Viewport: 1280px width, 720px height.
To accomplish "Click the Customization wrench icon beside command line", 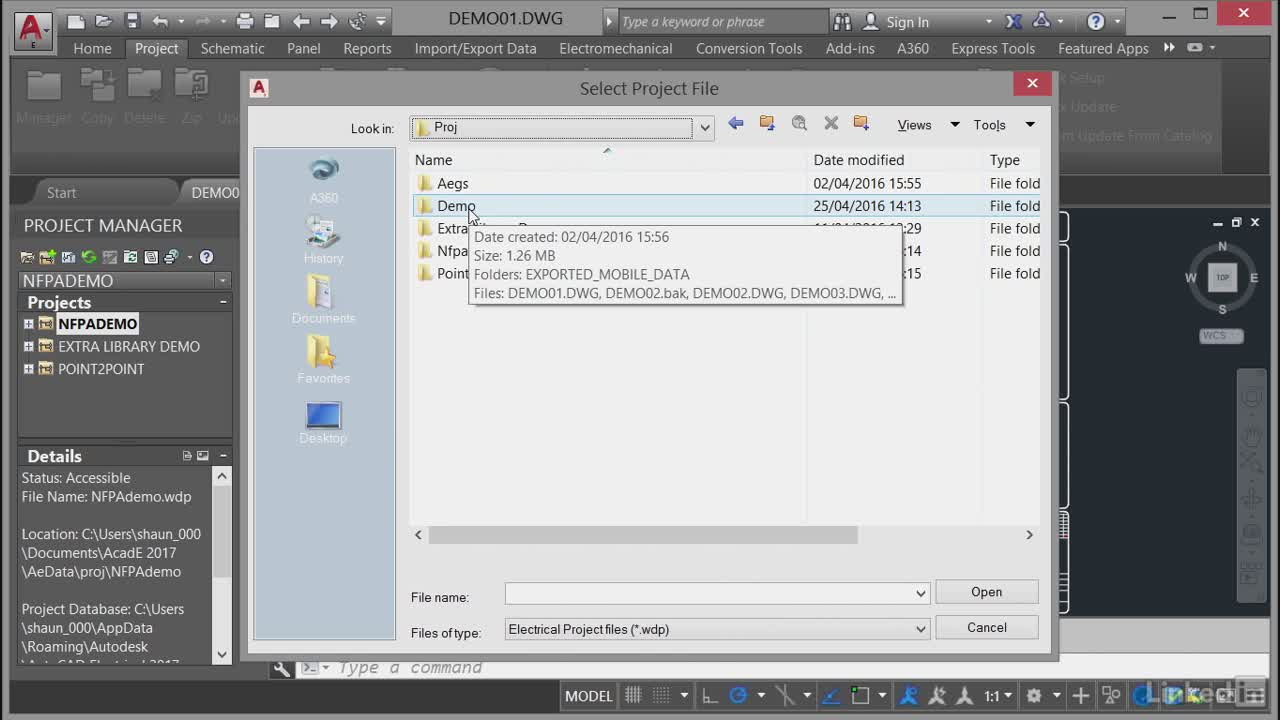I will pos(282,669).
